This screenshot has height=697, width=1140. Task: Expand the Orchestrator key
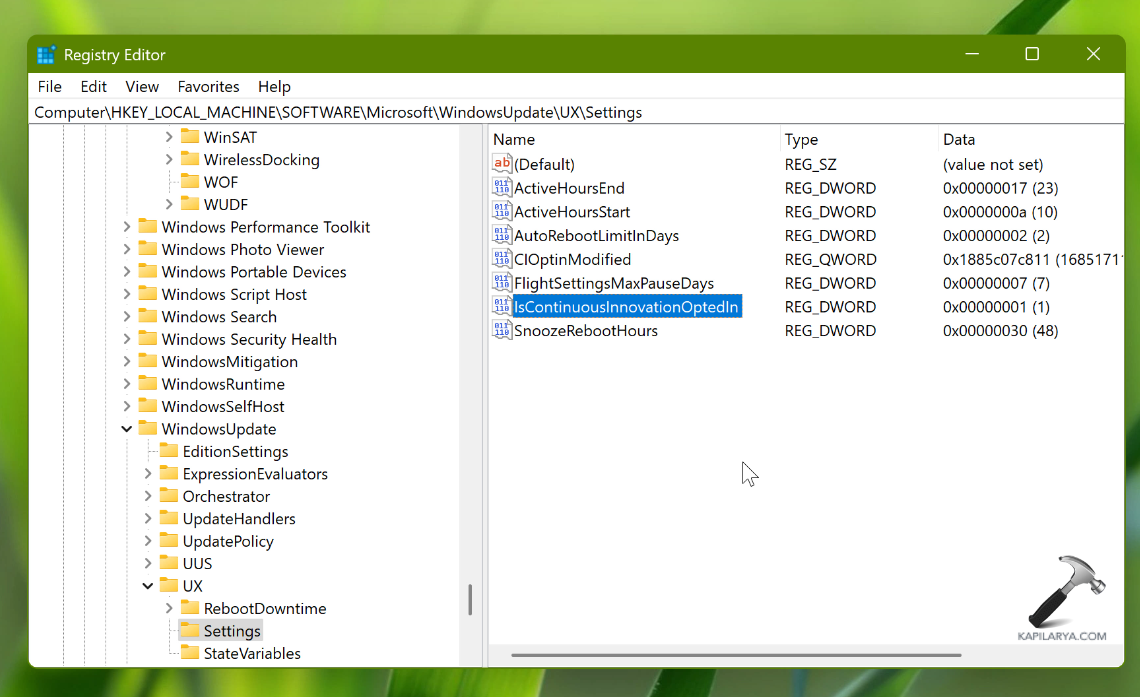coord(146,495)
